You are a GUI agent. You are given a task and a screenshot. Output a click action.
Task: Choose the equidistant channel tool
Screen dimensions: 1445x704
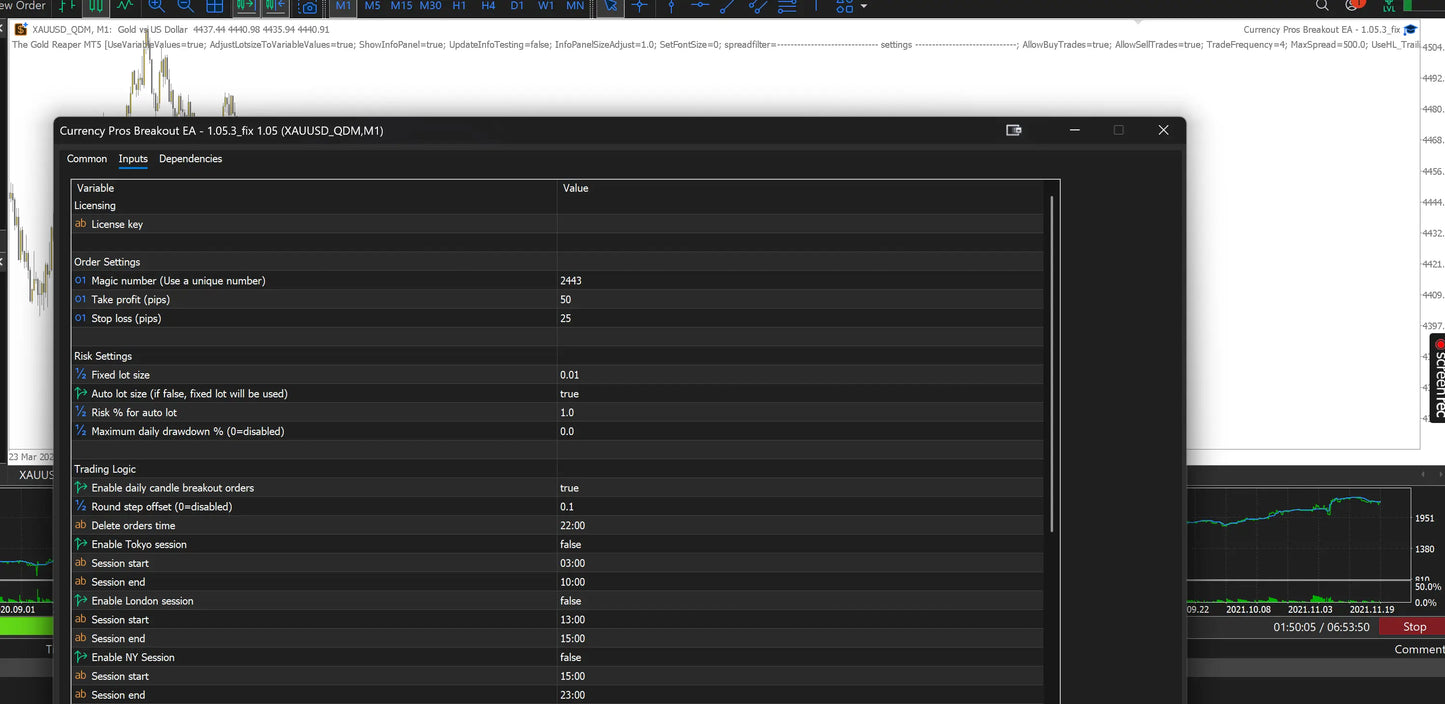758,6
